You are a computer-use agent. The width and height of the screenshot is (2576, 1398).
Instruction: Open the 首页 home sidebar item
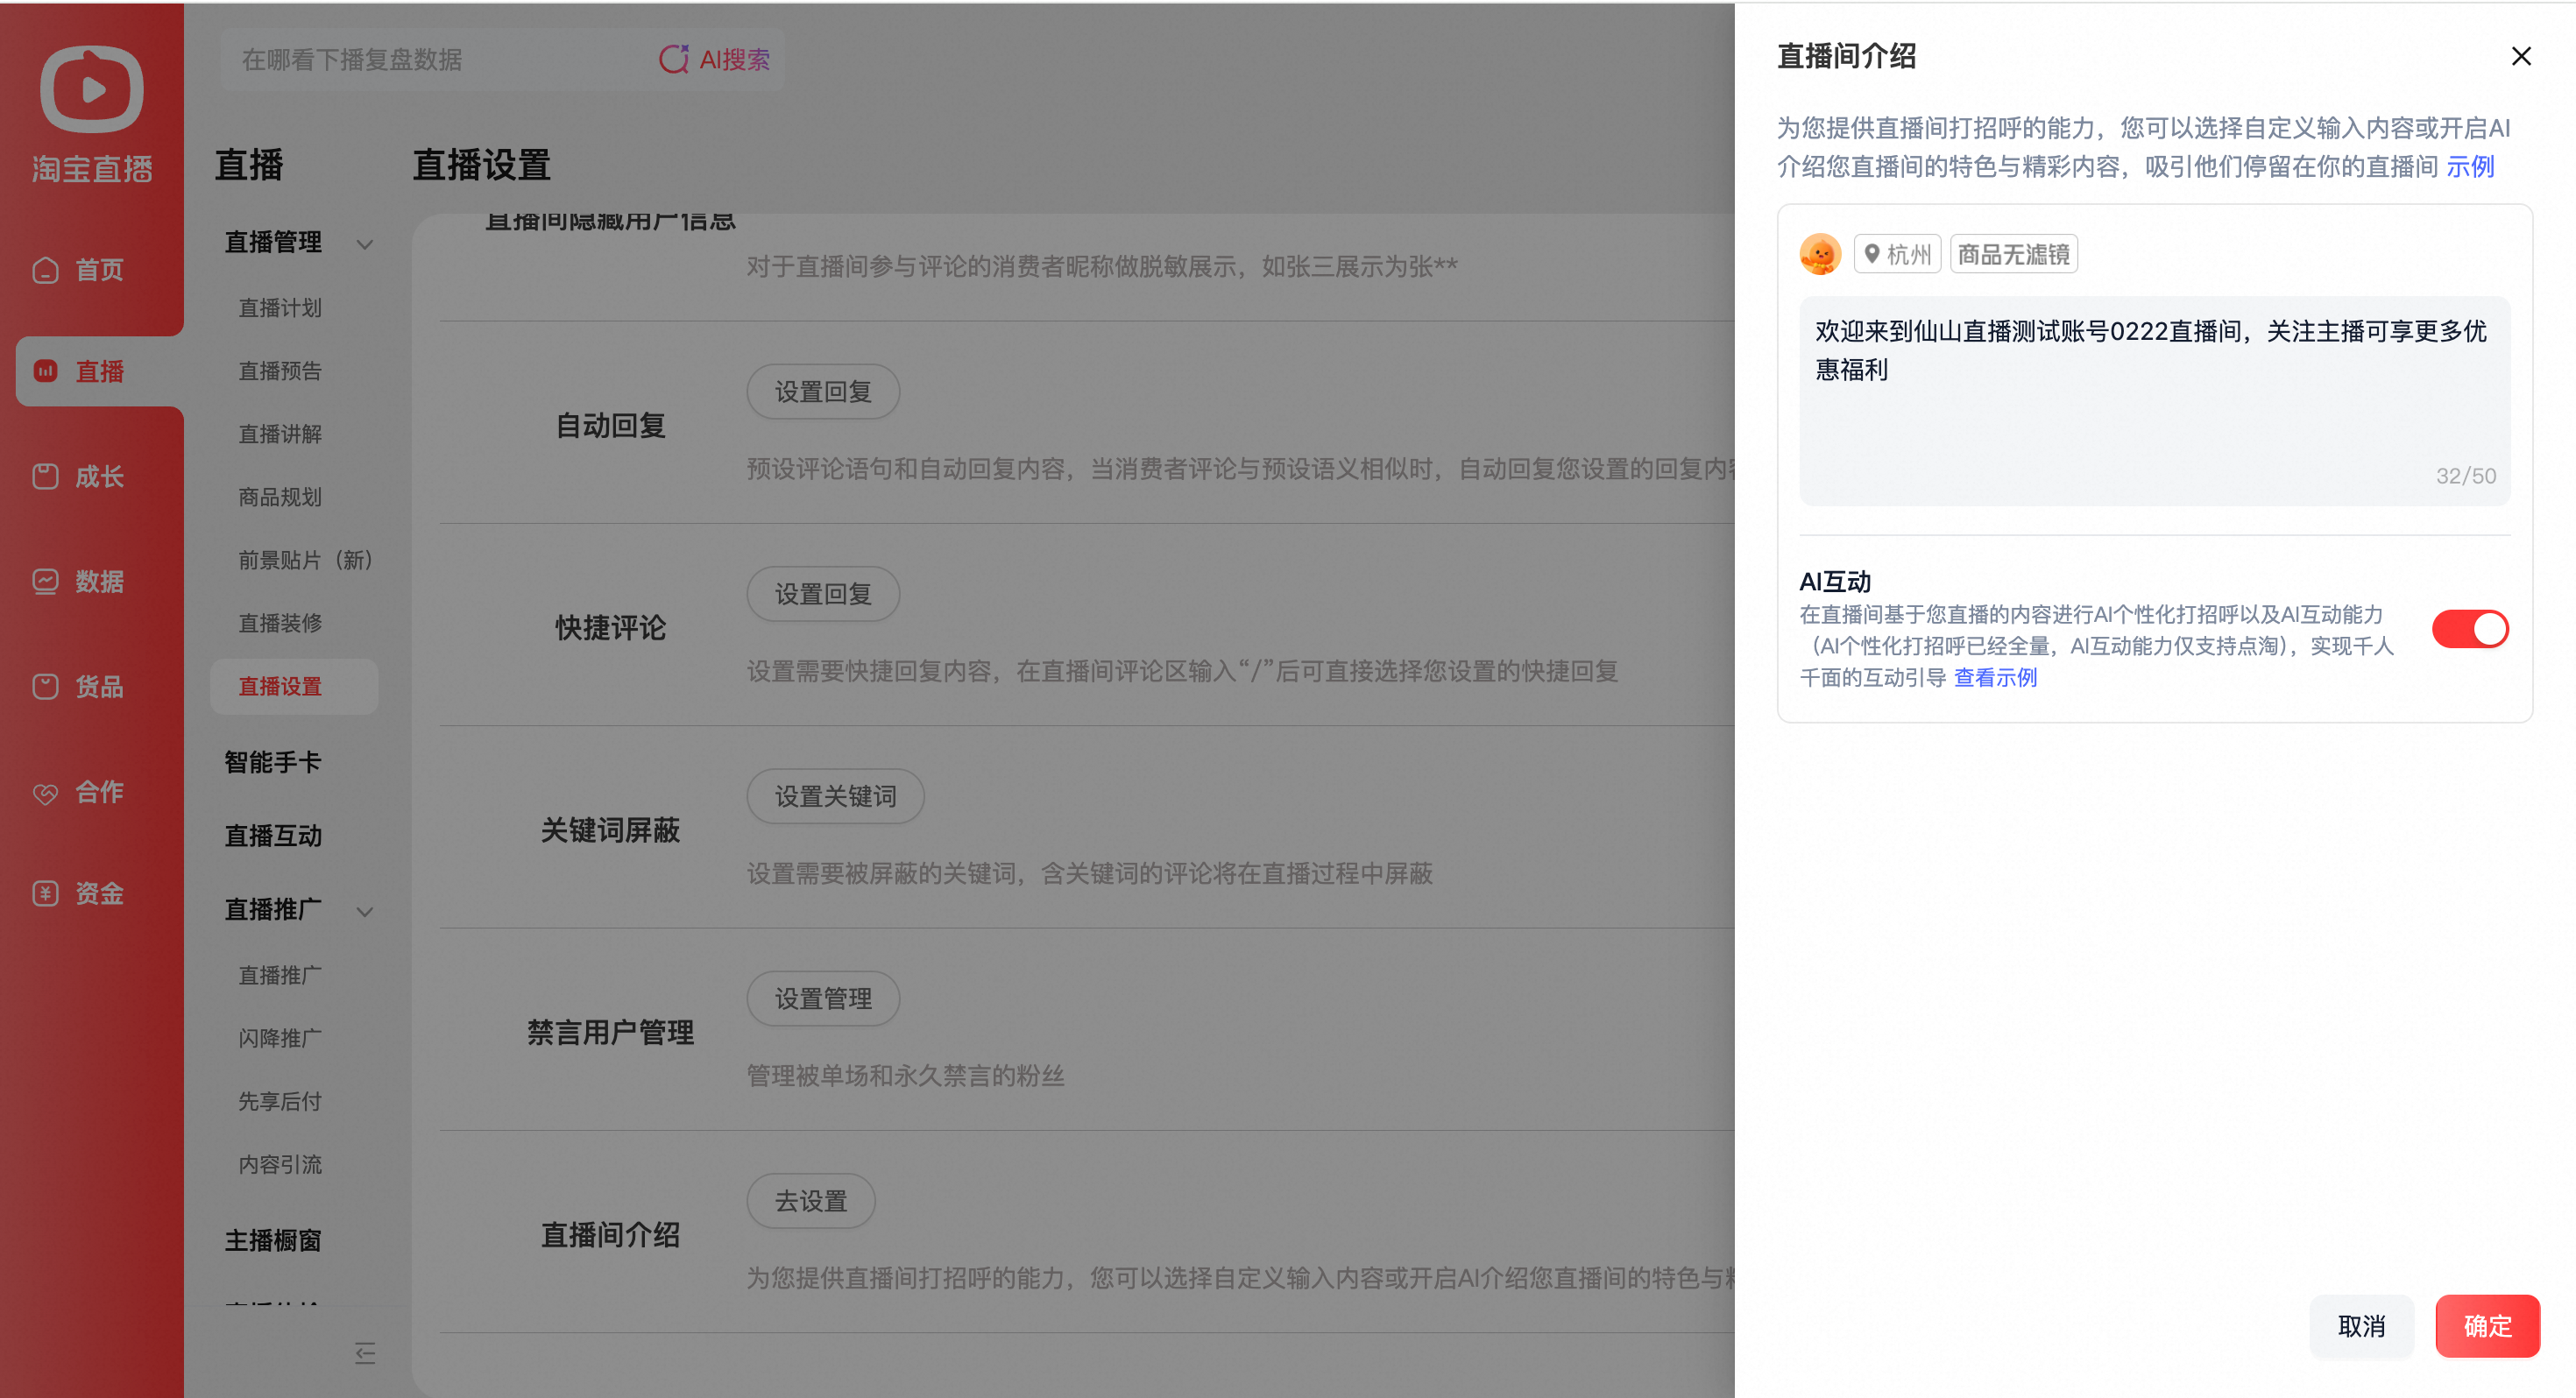(x=78, y=270)
